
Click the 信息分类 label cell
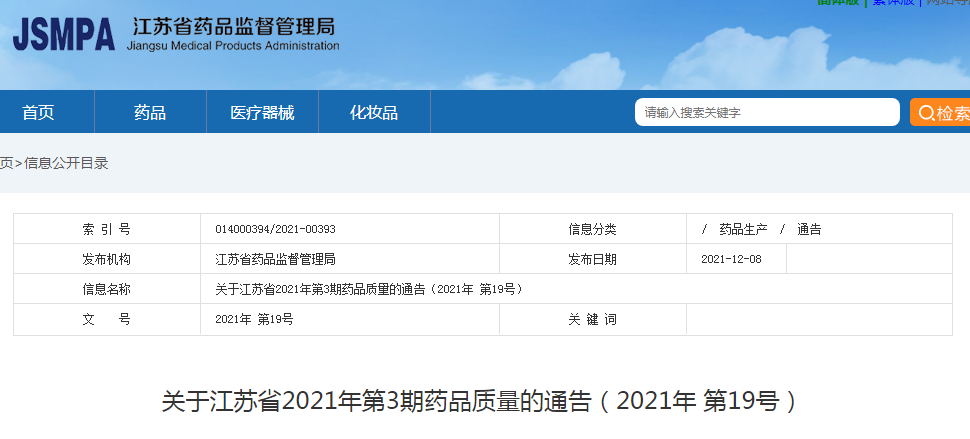pos(593,229)
